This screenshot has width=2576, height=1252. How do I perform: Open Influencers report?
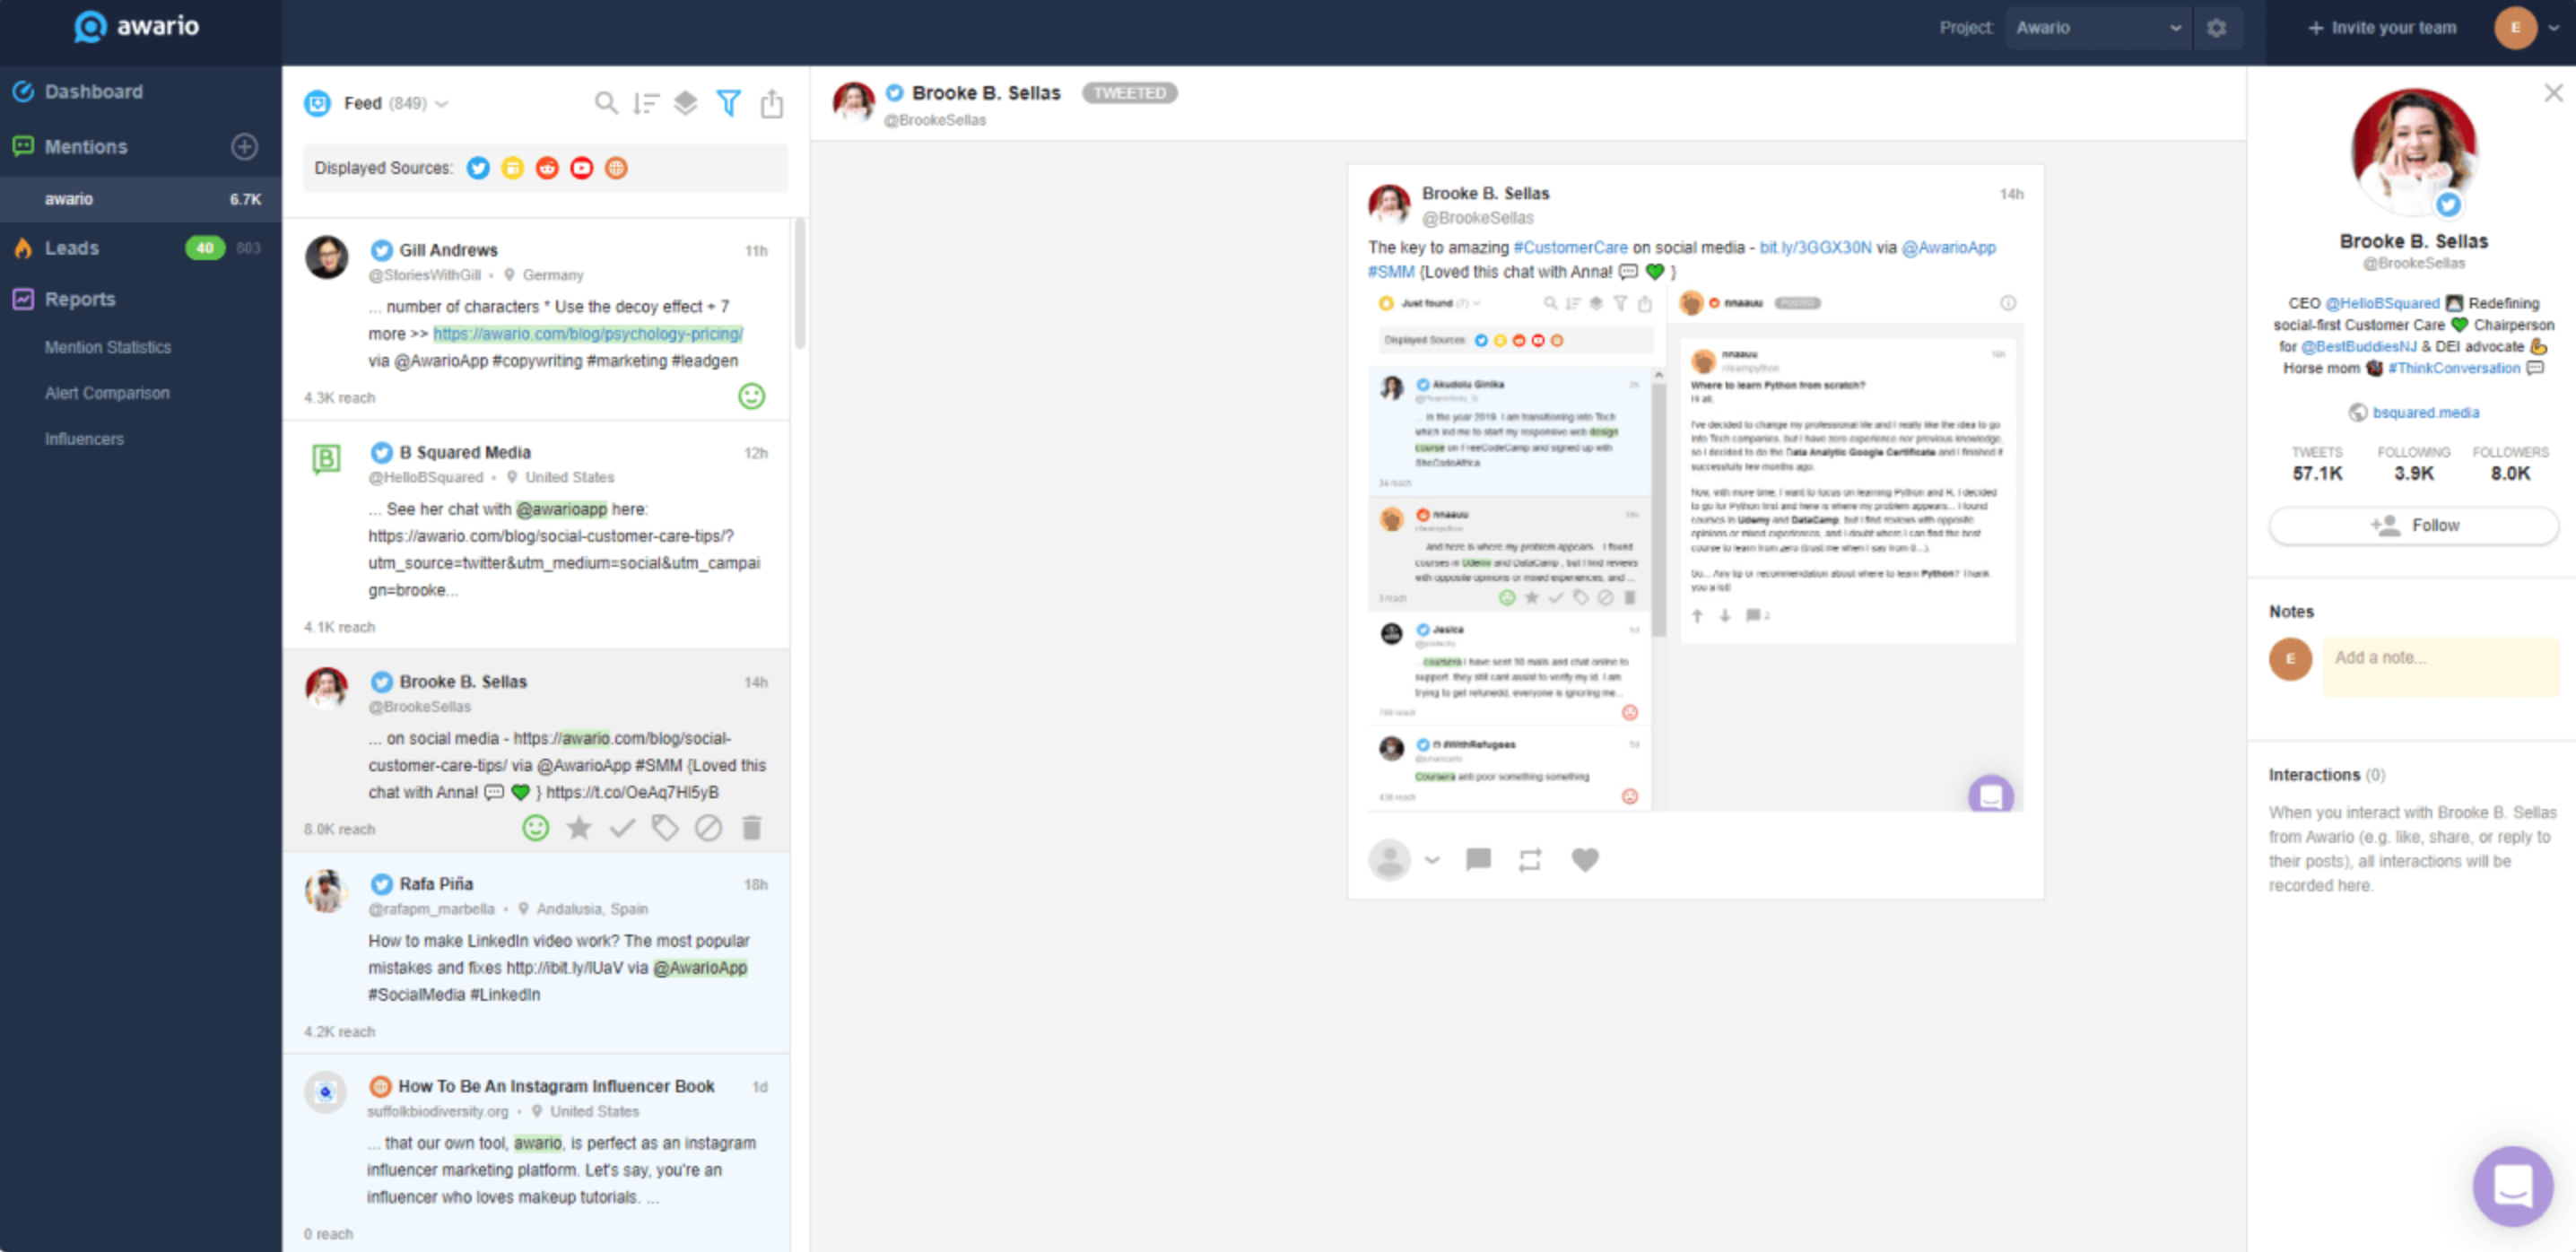[85, 439]
